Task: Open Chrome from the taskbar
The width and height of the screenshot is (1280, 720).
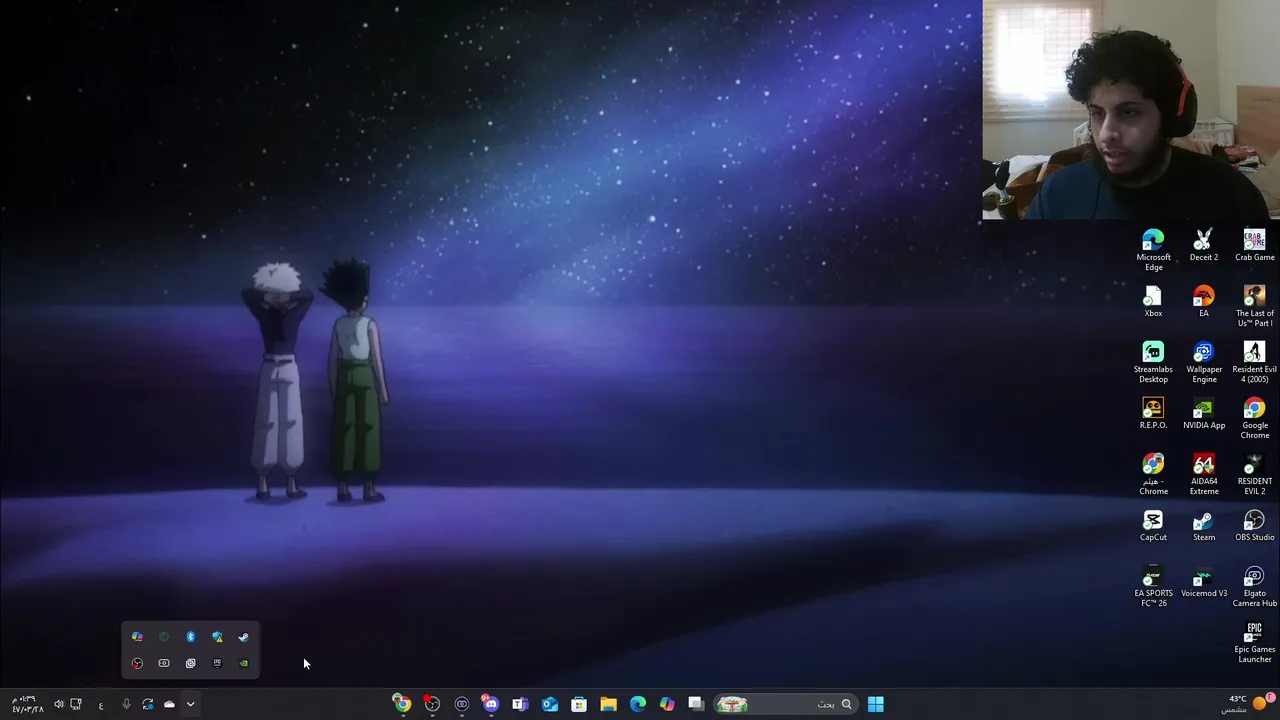Action: (402, 704)
